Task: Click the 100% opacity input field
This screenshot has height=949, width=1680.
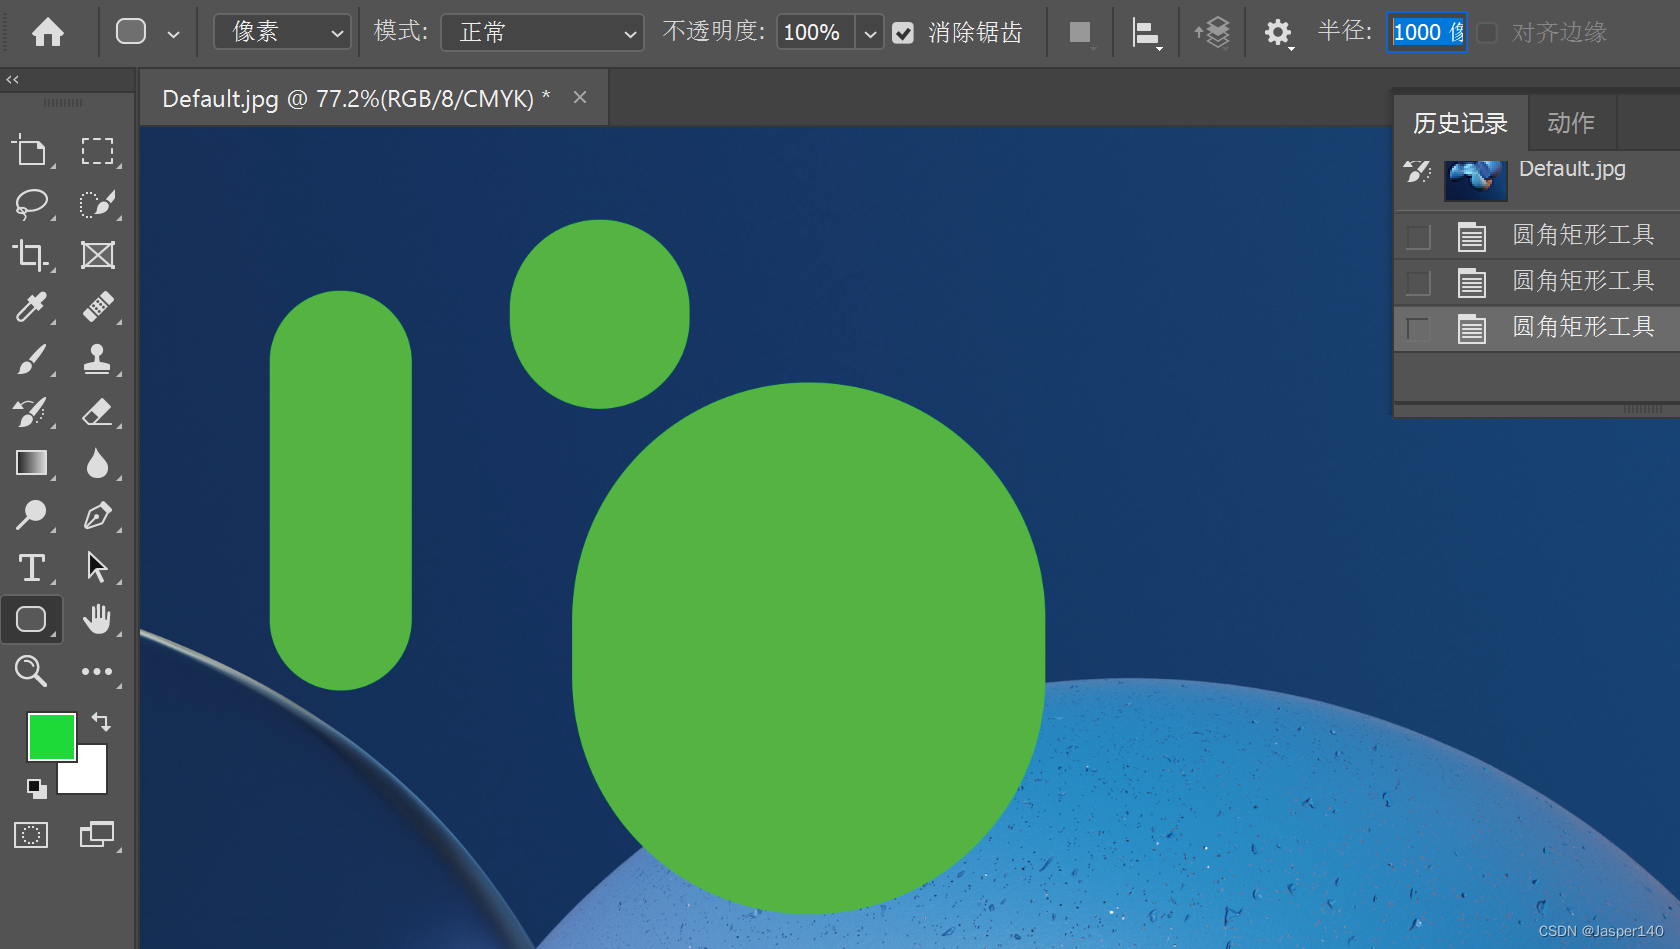Action: pyautogui.click(x=815, y=33)
